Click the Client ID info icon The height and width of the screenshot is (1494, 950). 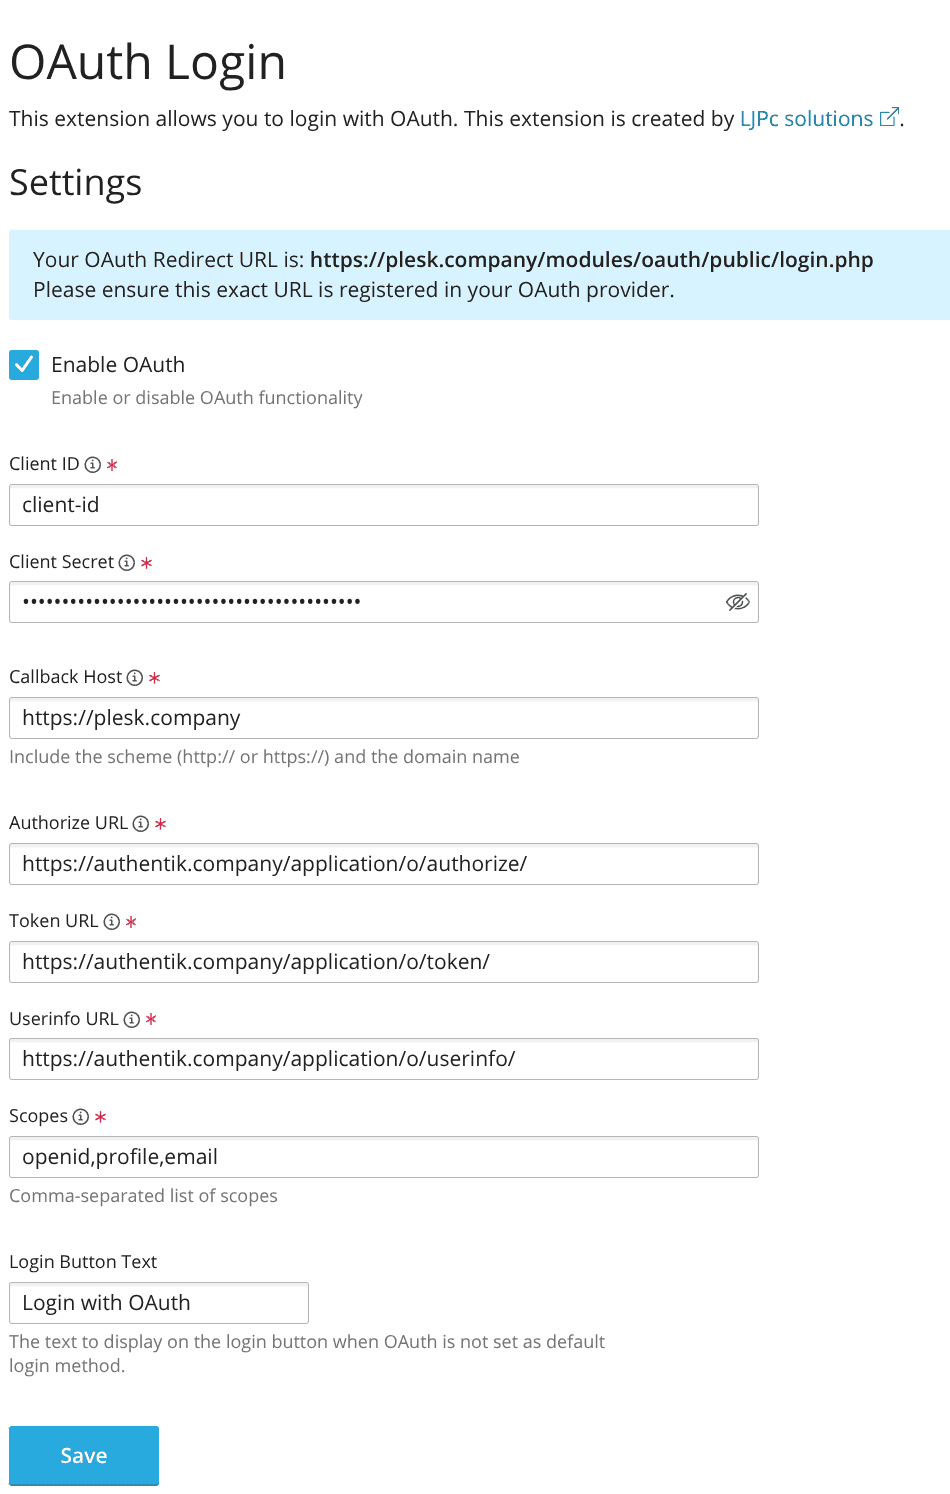coord(92,464)
